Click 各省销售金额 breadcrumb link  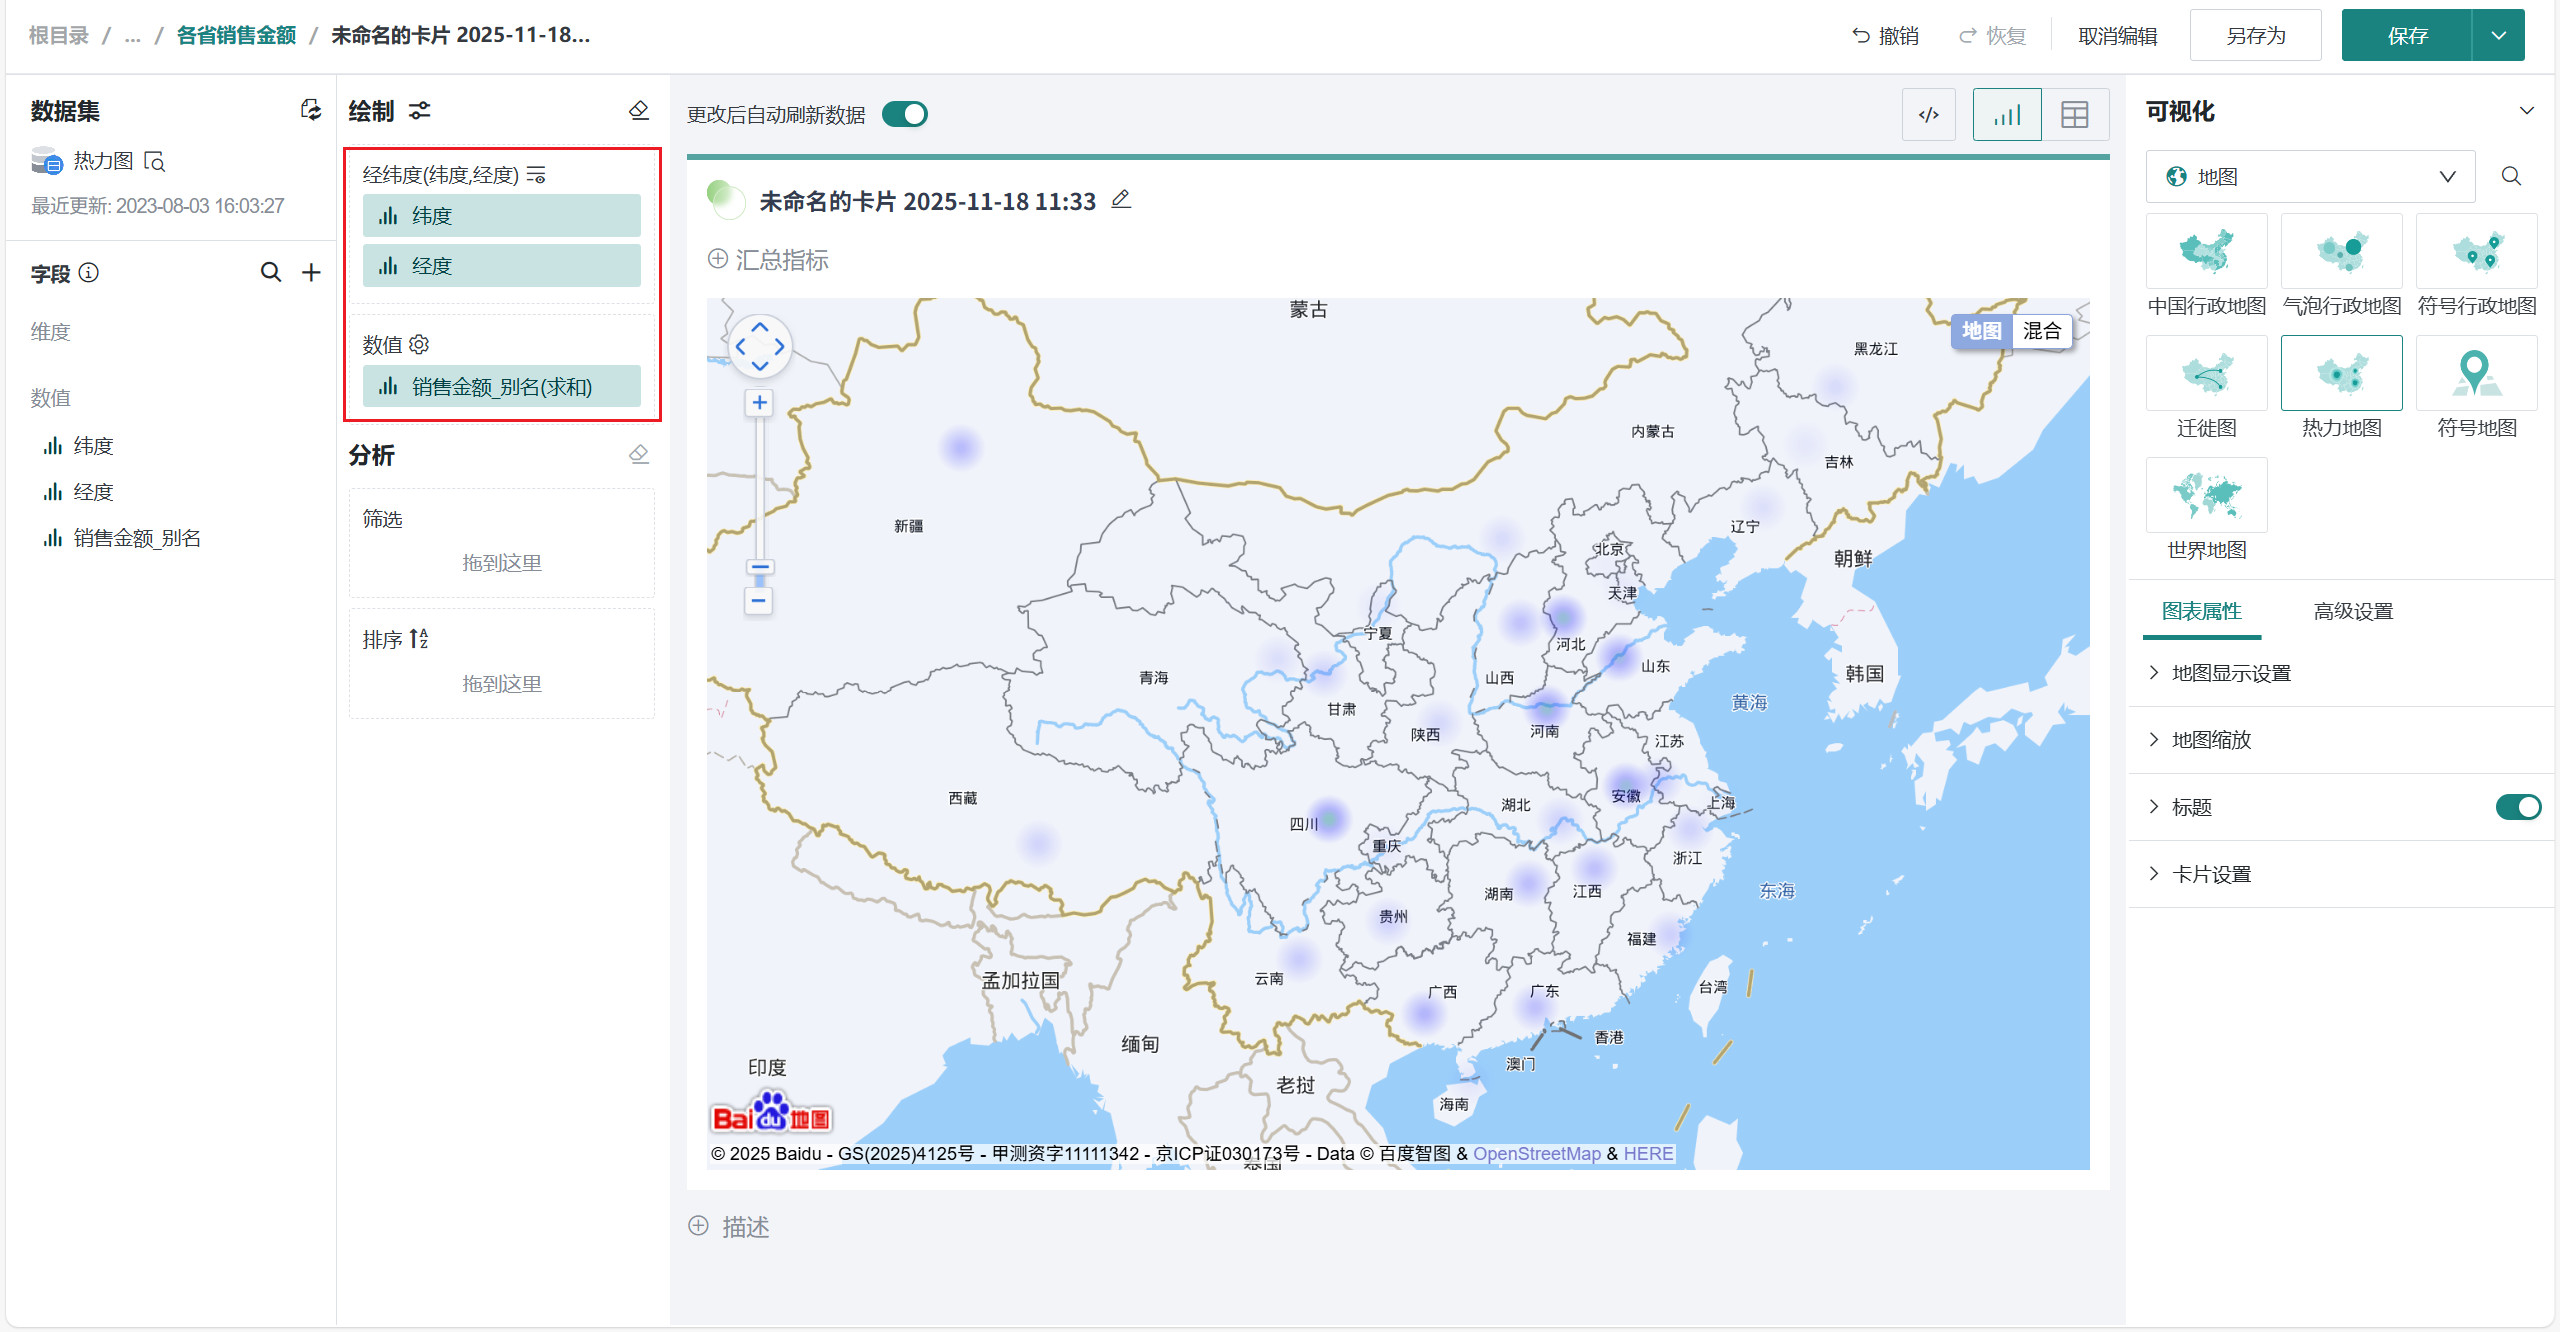(x=236, y=35)
